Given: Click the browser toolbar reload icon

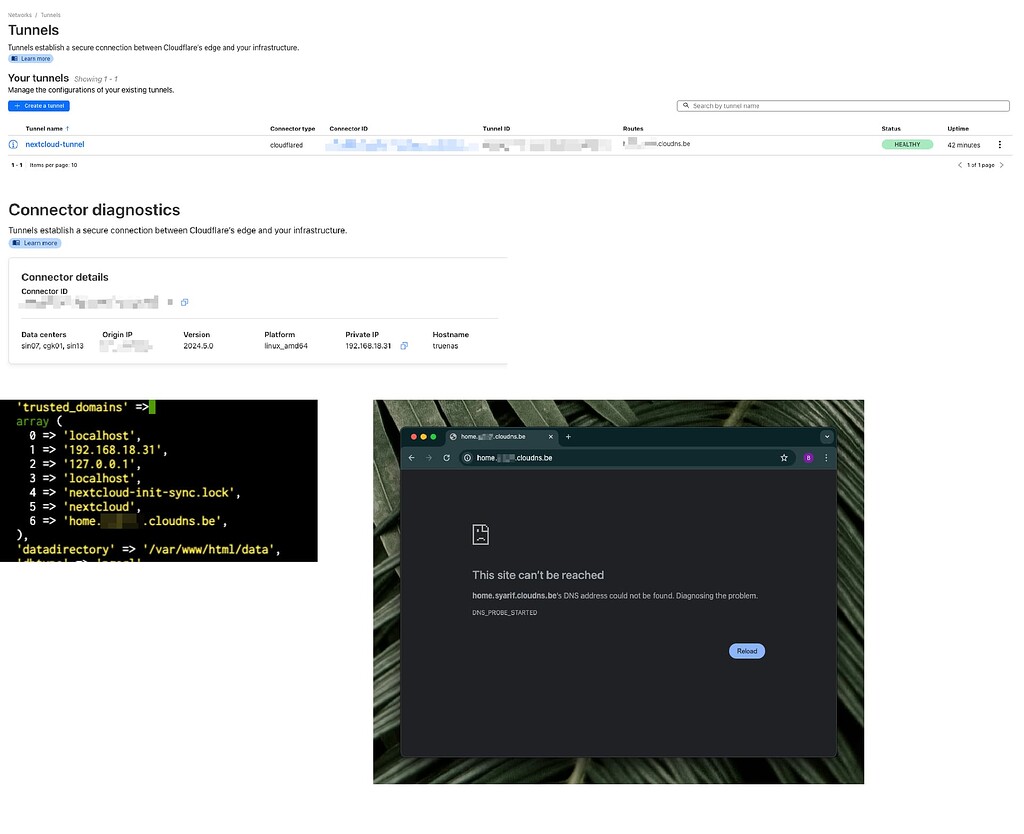Looking at the screenshot, I should (x=447, y=458).
